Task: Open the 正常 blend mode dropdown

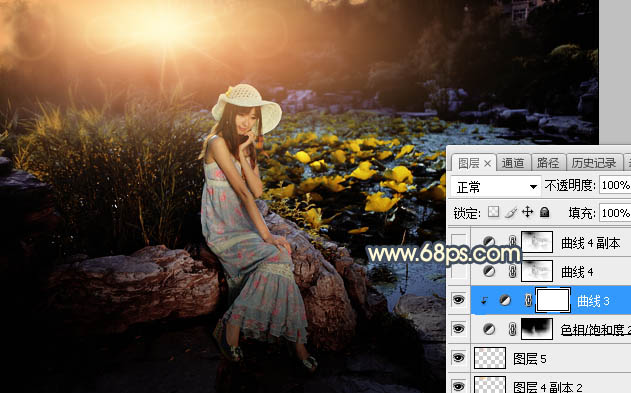Action: point(495,187)
